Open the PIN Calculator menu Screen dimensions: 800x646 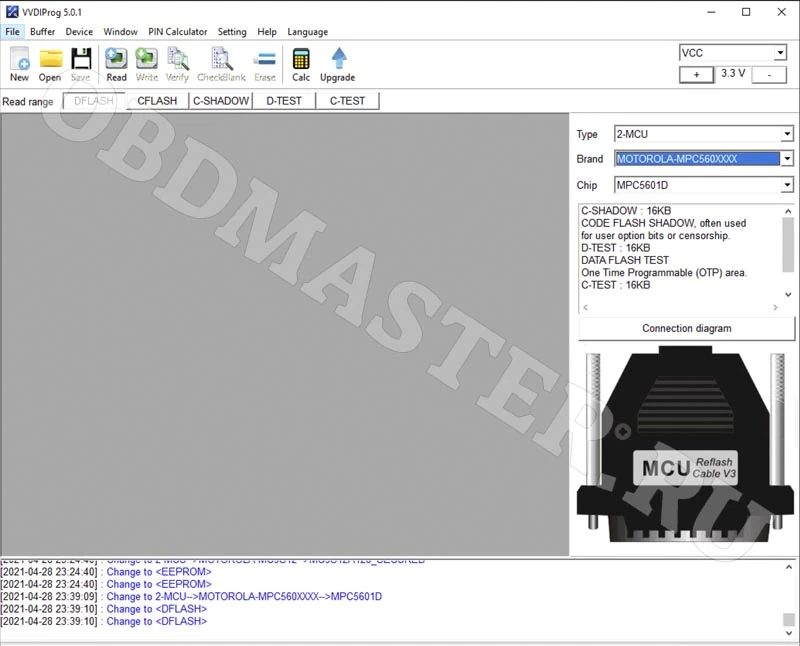coord(178,32)
